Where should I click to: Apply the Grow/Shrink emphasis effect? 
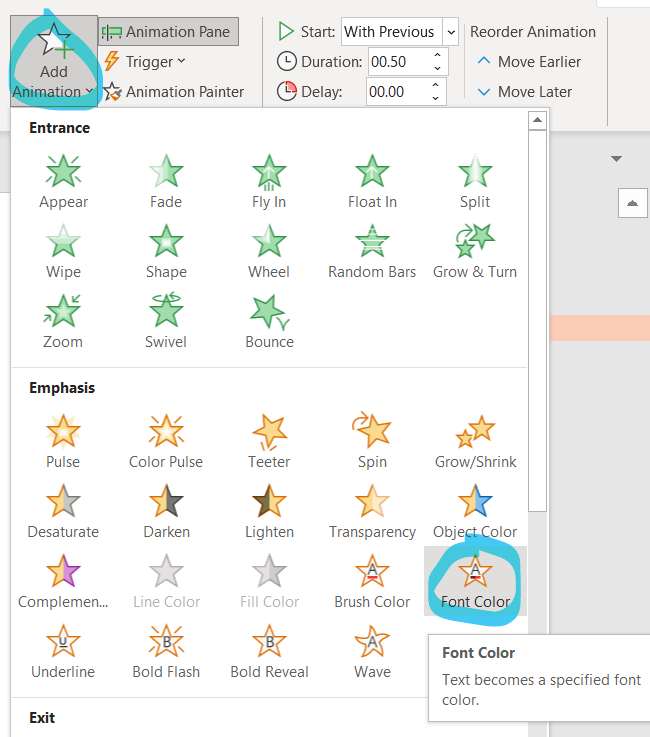pos(475,441)
